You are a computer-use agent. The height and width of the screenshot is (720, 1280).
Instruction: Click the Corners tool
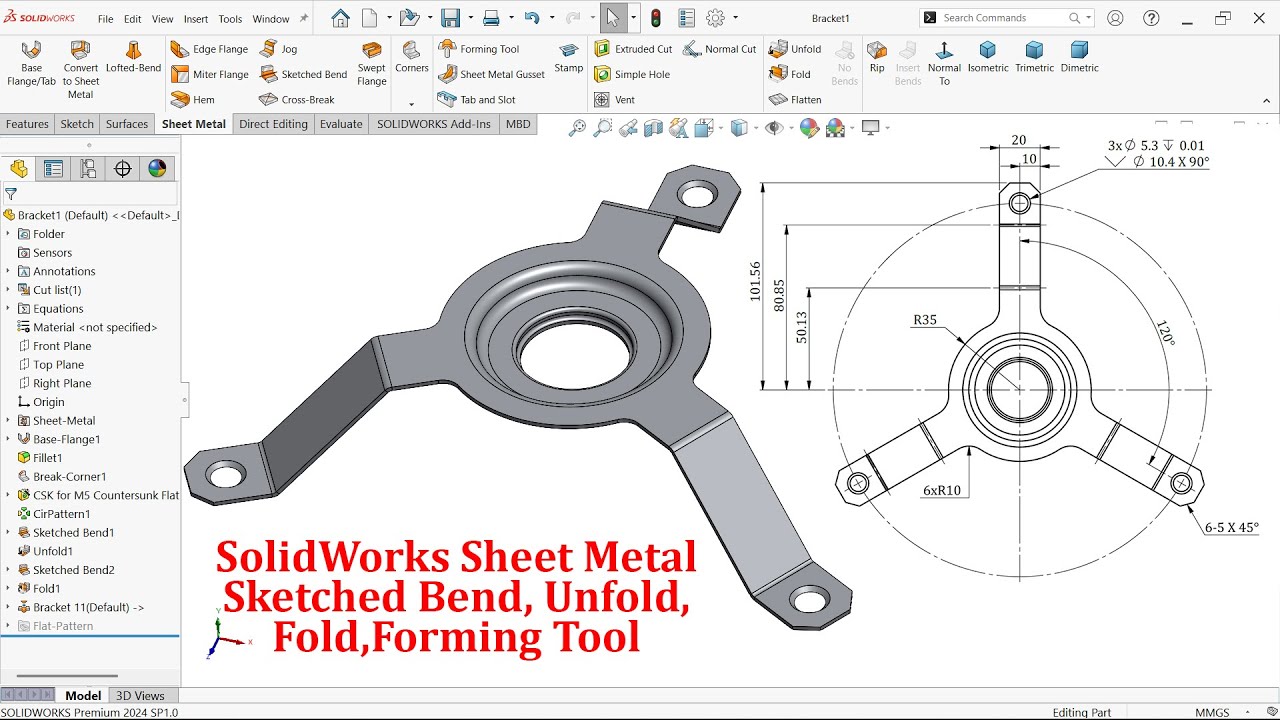tap(411, 57)
